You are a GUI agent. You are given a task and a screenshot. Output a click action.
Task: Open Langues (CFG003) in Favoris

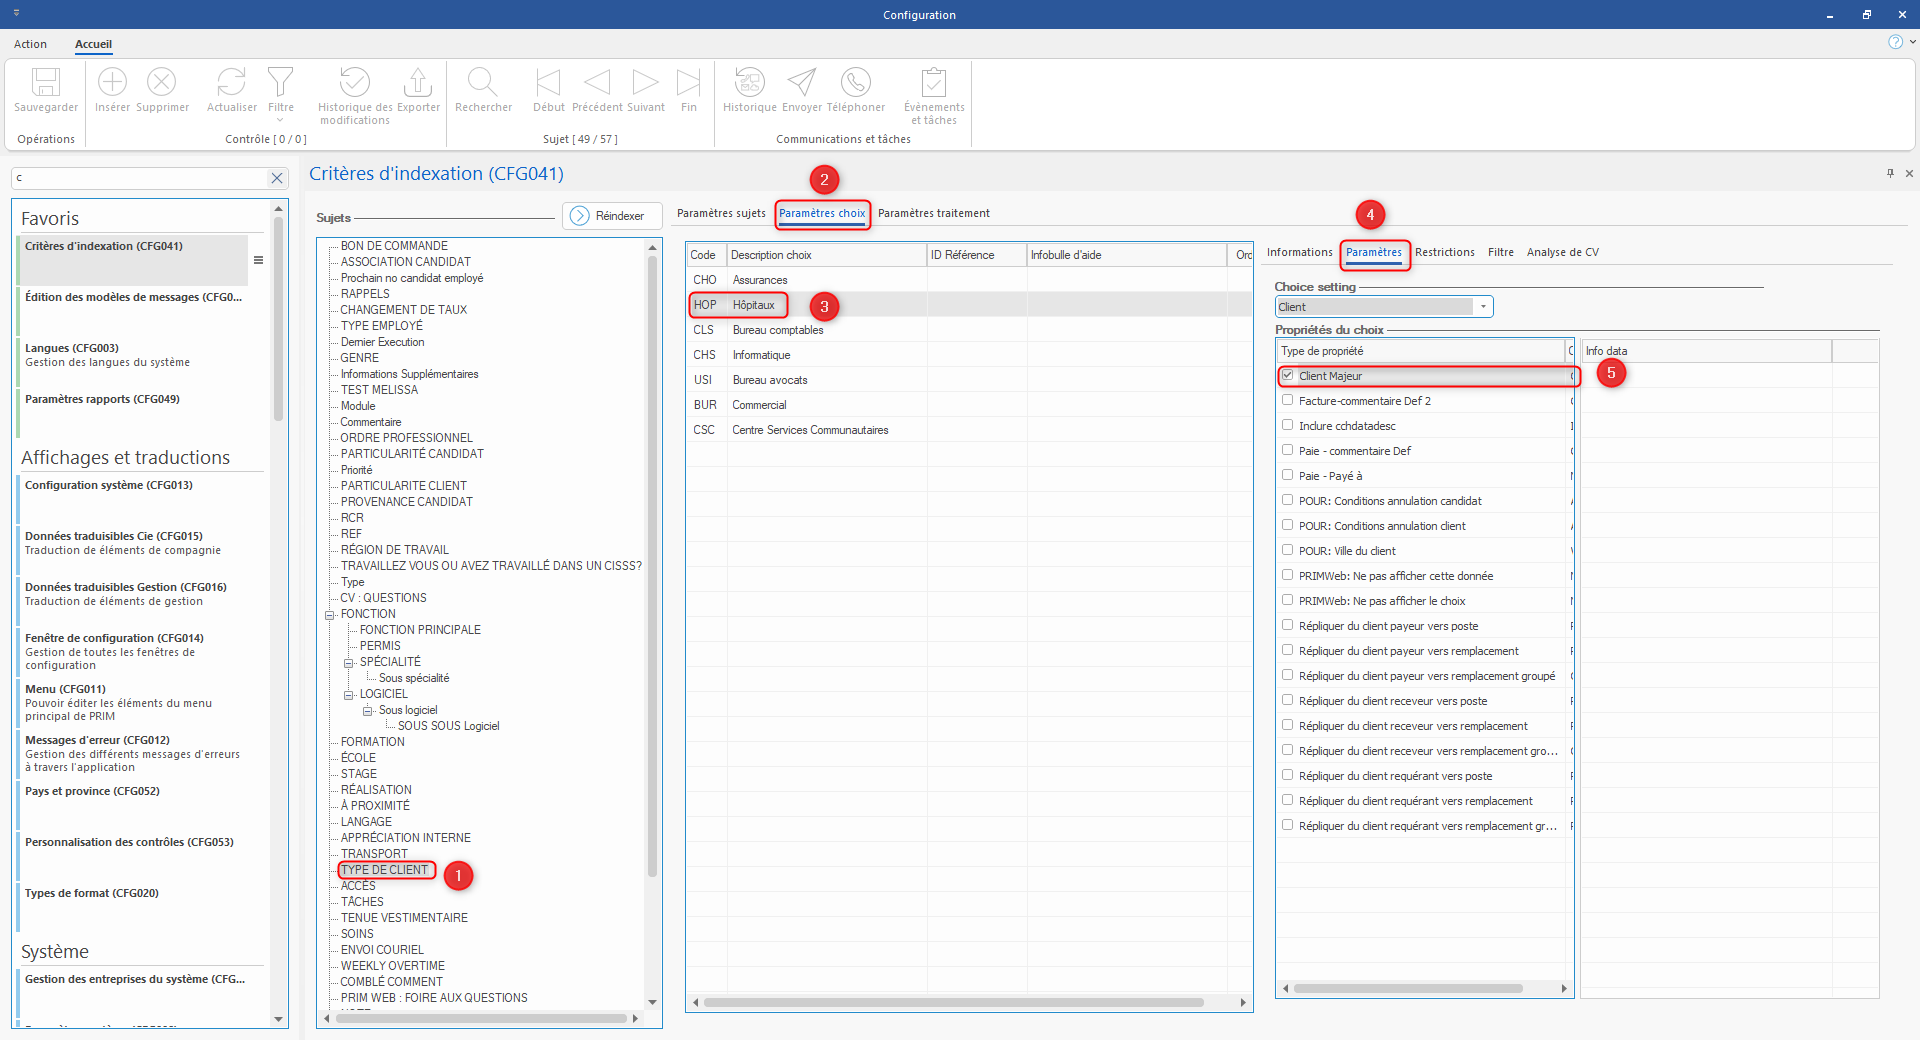72,349
